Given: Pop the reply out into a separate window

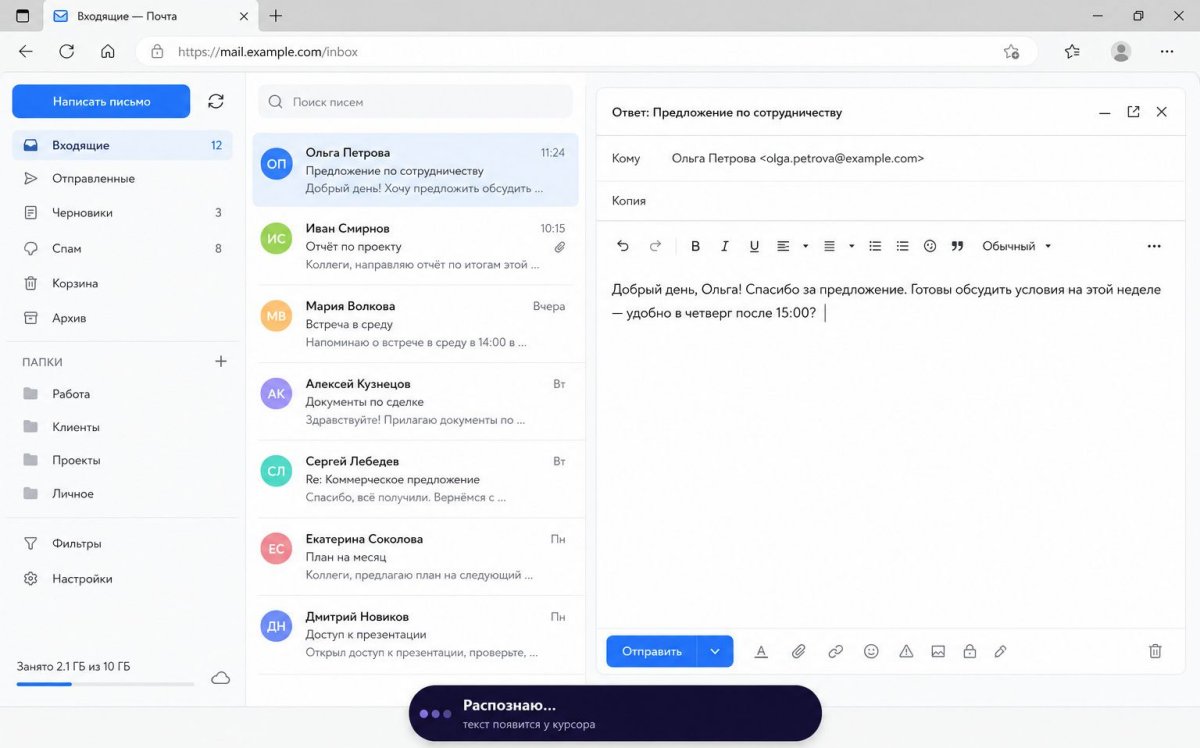Looking at the screenshot, I should (x=1133, y=112).
